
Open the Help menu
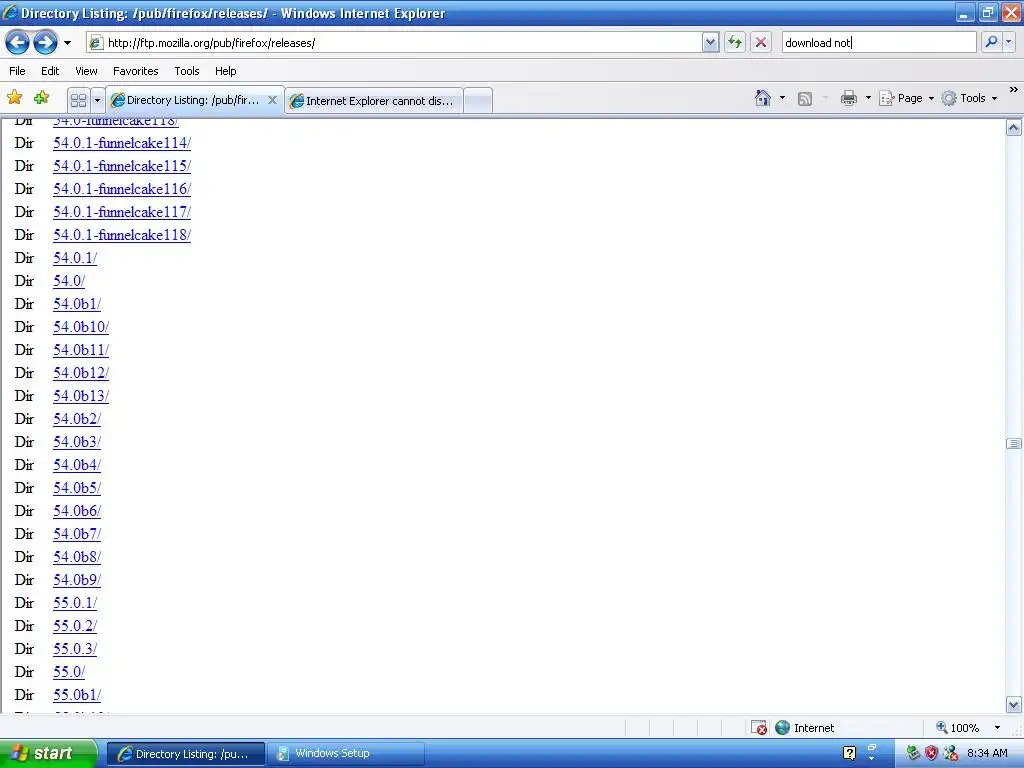(x=226, y=71)
